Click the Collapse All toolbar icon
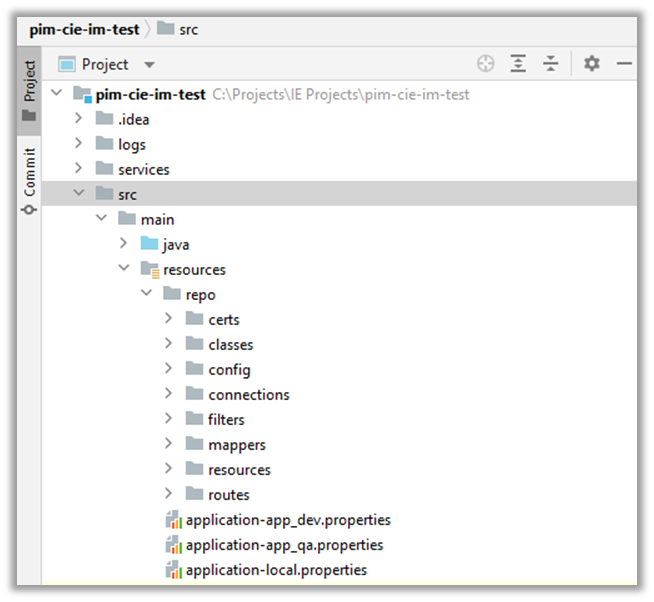 pyautogui.click(x=551, y=64)
